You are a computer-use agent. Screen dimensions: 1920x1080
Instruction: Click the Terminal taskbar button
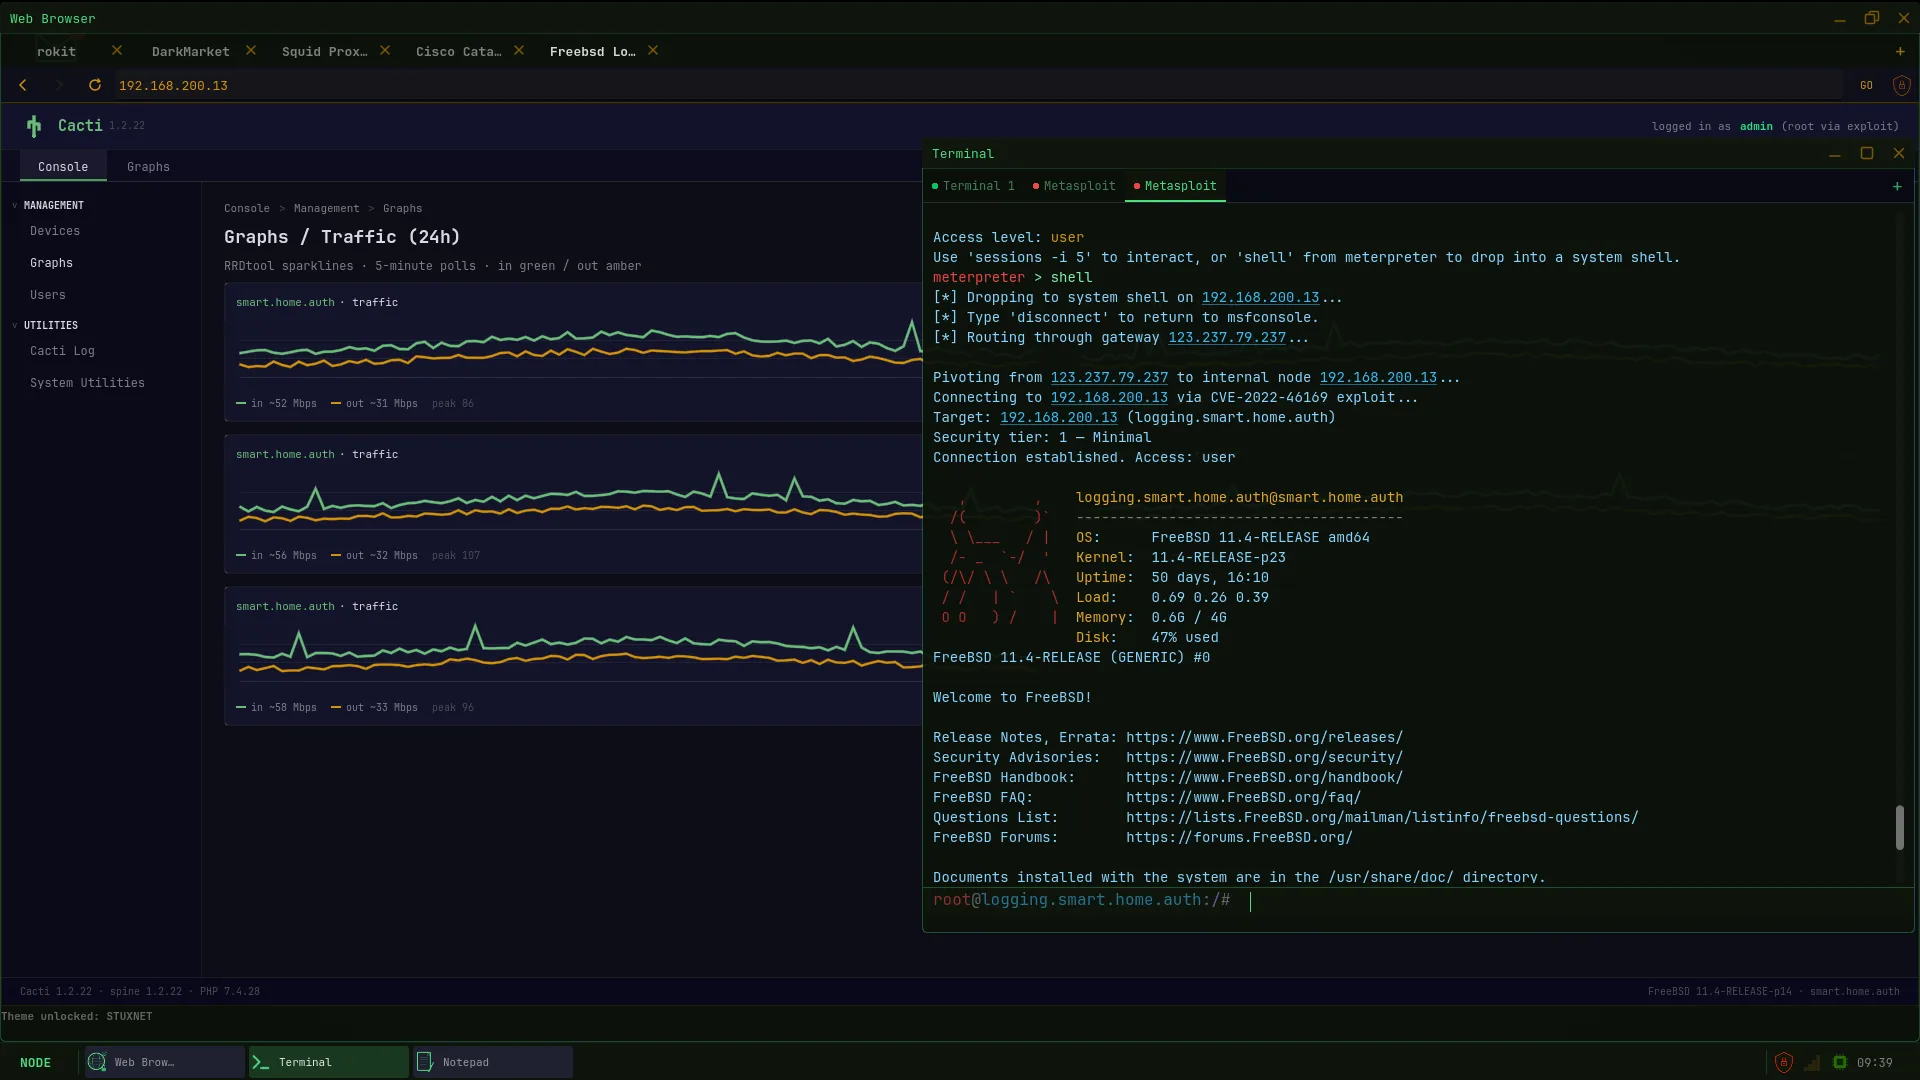coord(329,1062)
